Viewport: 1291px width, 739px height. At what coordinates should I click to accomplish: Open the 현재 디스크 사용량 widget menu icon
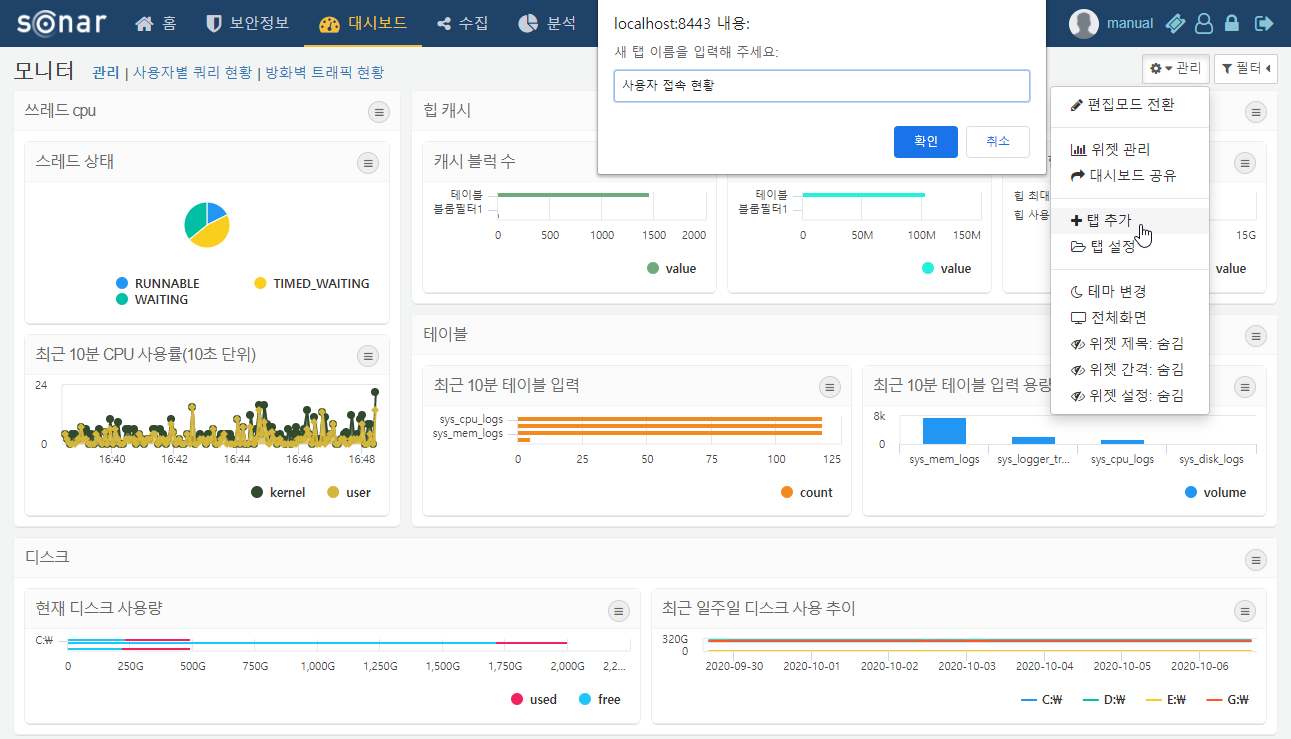[x=619, y=611]
